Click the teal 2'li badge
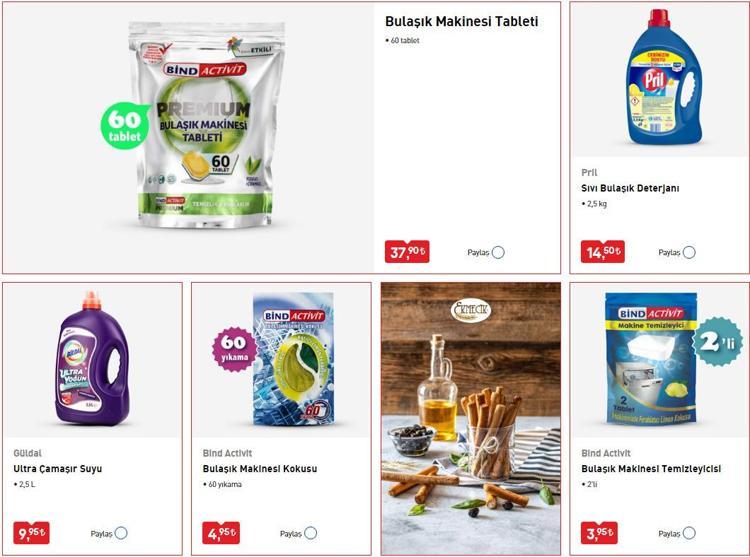 click(718, 342)
